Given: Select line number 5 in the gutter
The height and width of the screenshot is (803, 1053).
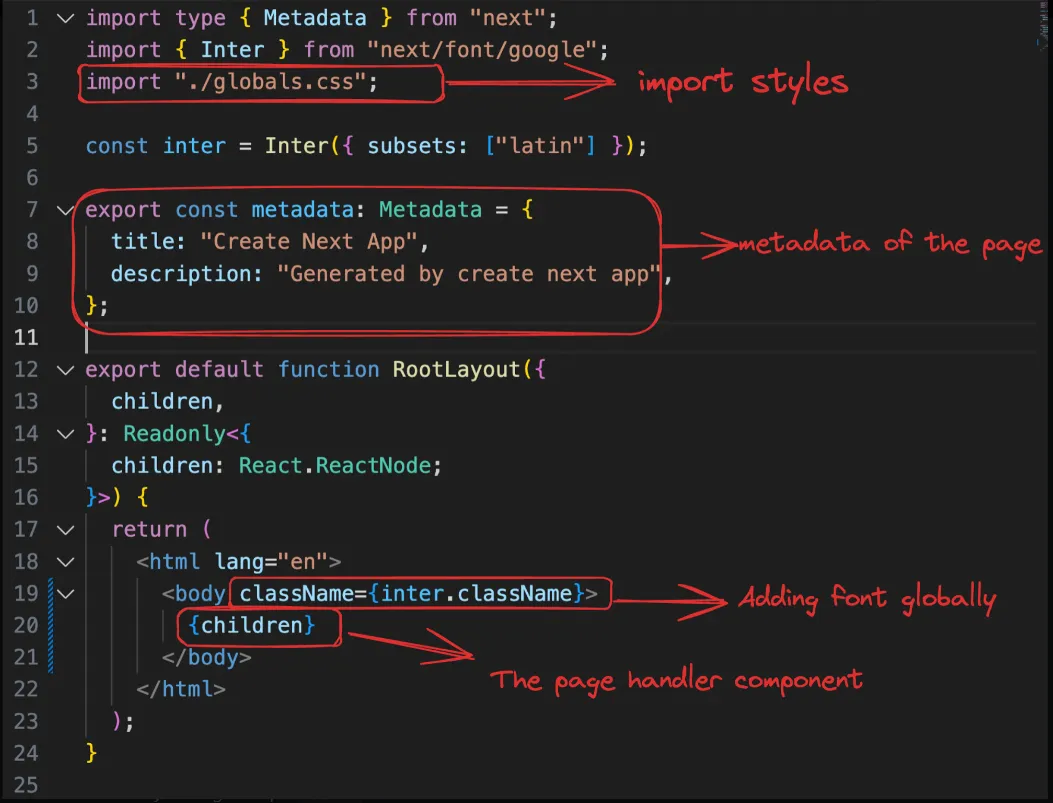Looking at the screenshot, I should click(x=31, y=146).
